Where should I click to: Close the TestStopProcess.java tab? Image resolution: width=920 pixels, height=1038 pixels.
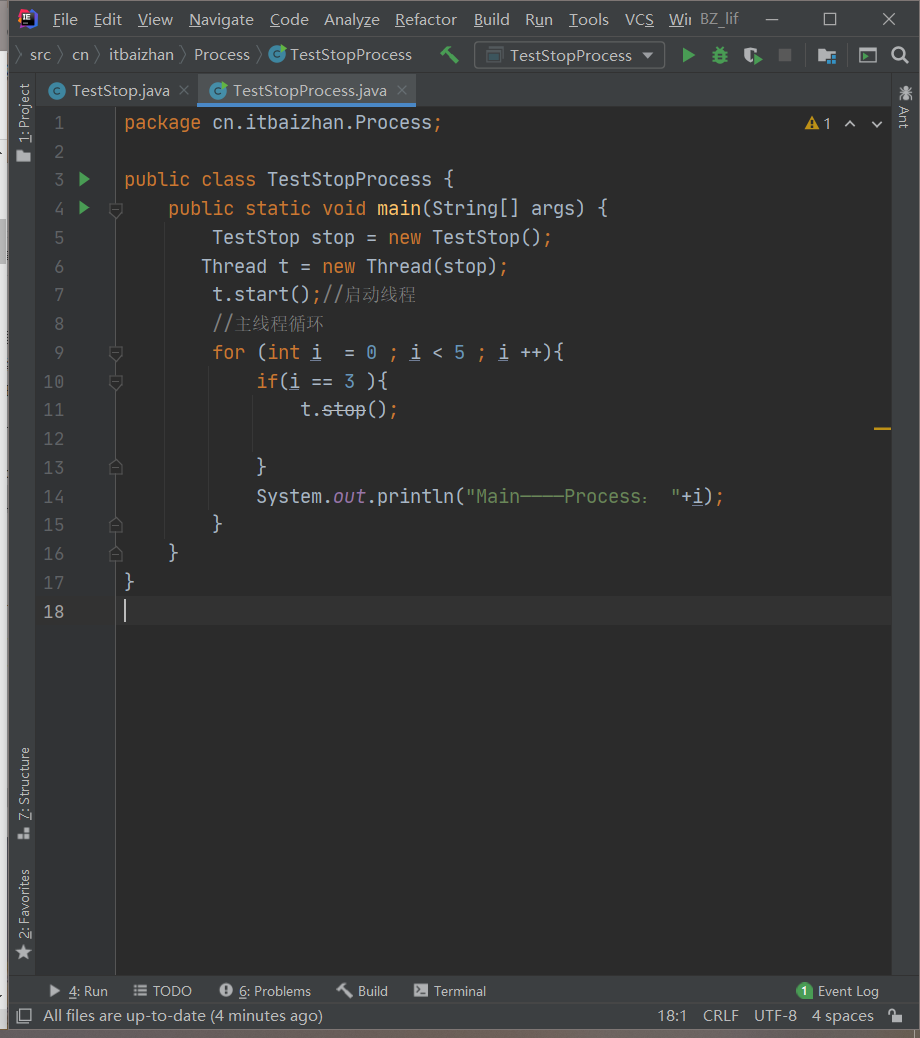402,90
